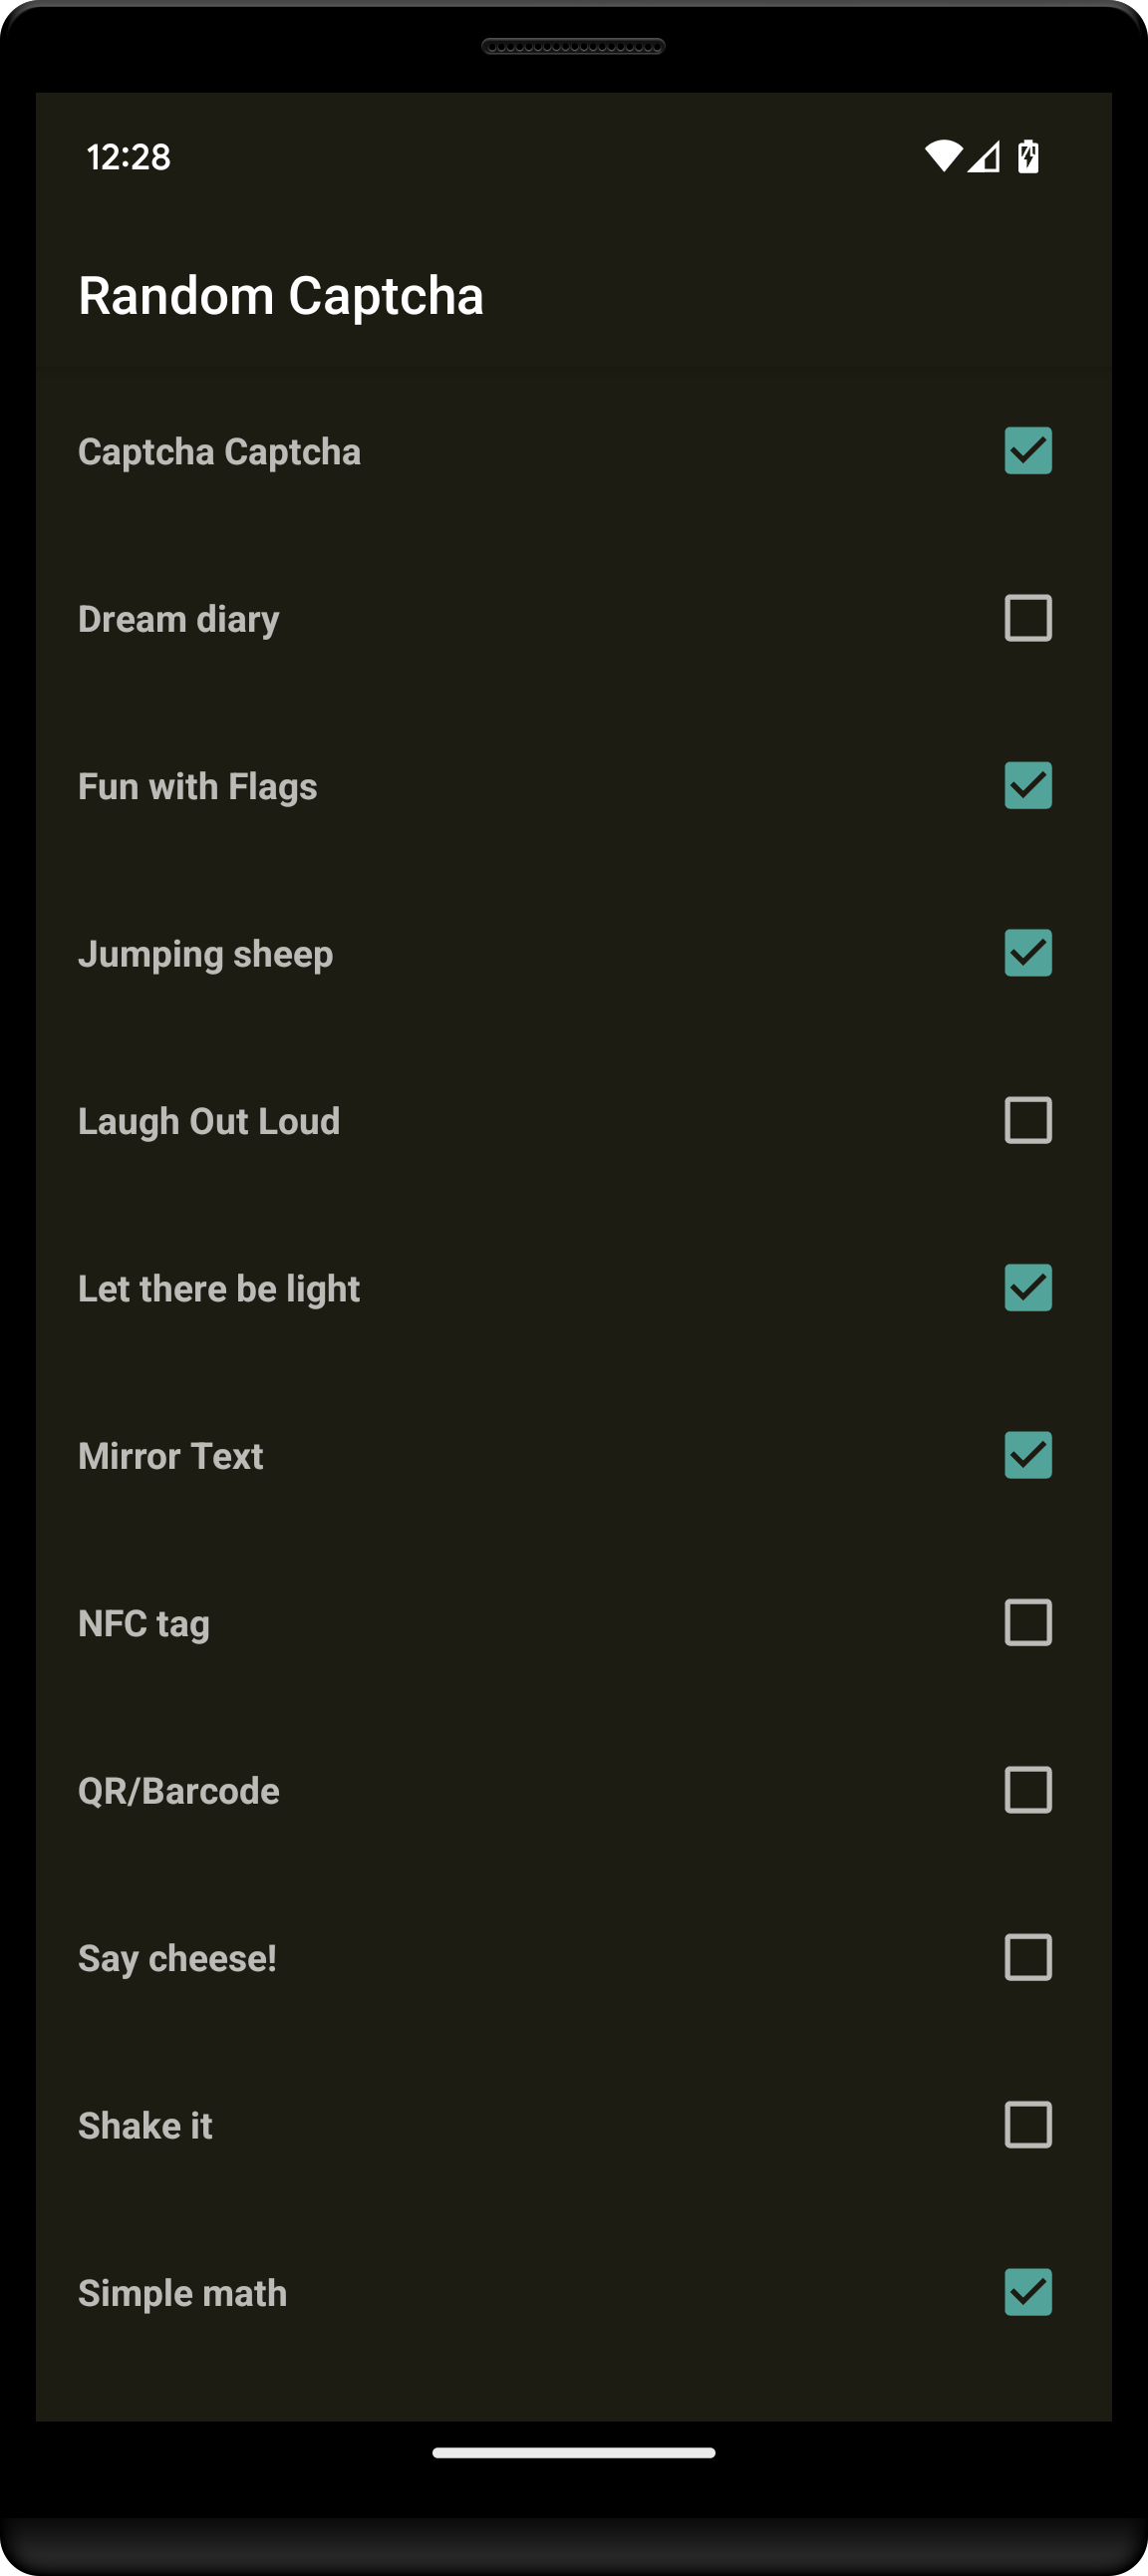Uncheck the Captcha Captcha checkbox
1148x2576 pixels.
[x=1027, y=451]
